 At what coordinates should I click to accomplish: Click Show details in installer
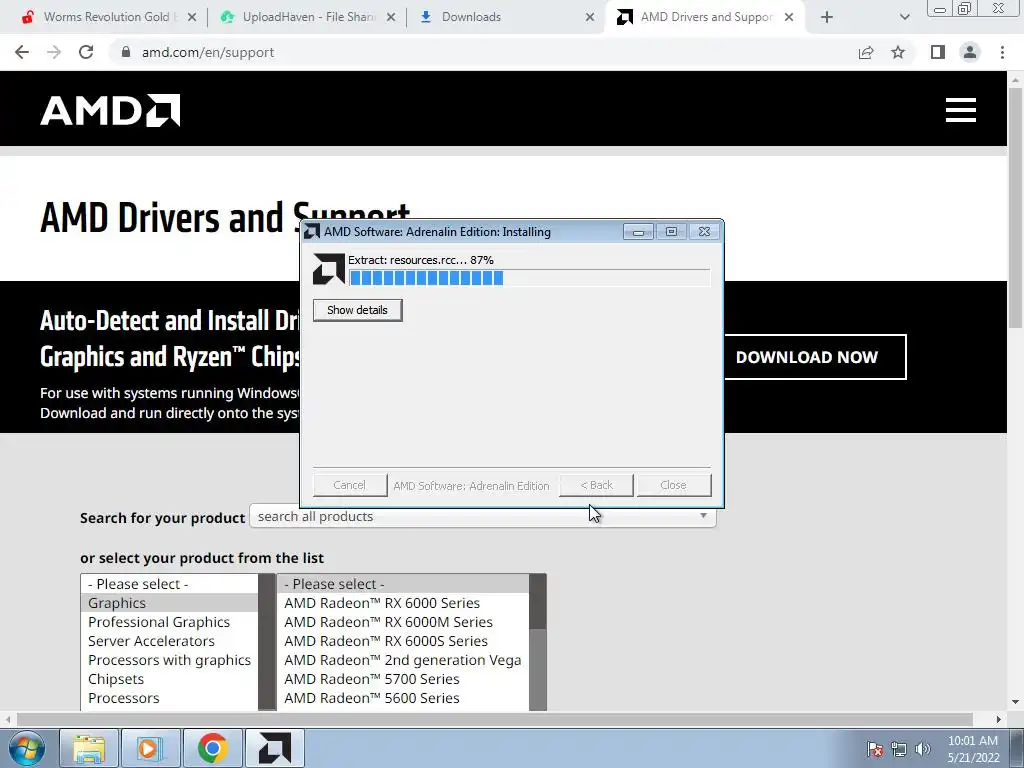[357, 310]
